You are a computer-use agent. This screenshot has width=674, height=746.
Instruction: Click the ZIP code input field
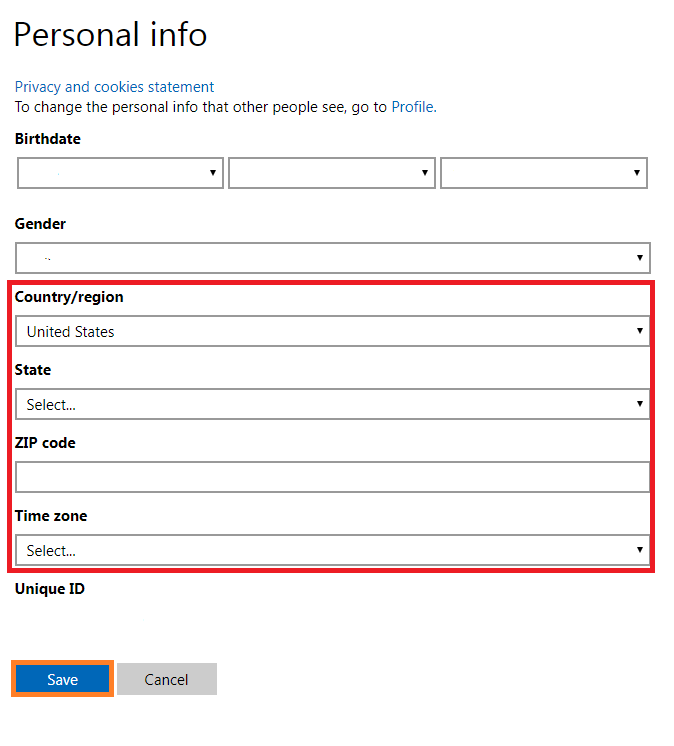[332, 477]
